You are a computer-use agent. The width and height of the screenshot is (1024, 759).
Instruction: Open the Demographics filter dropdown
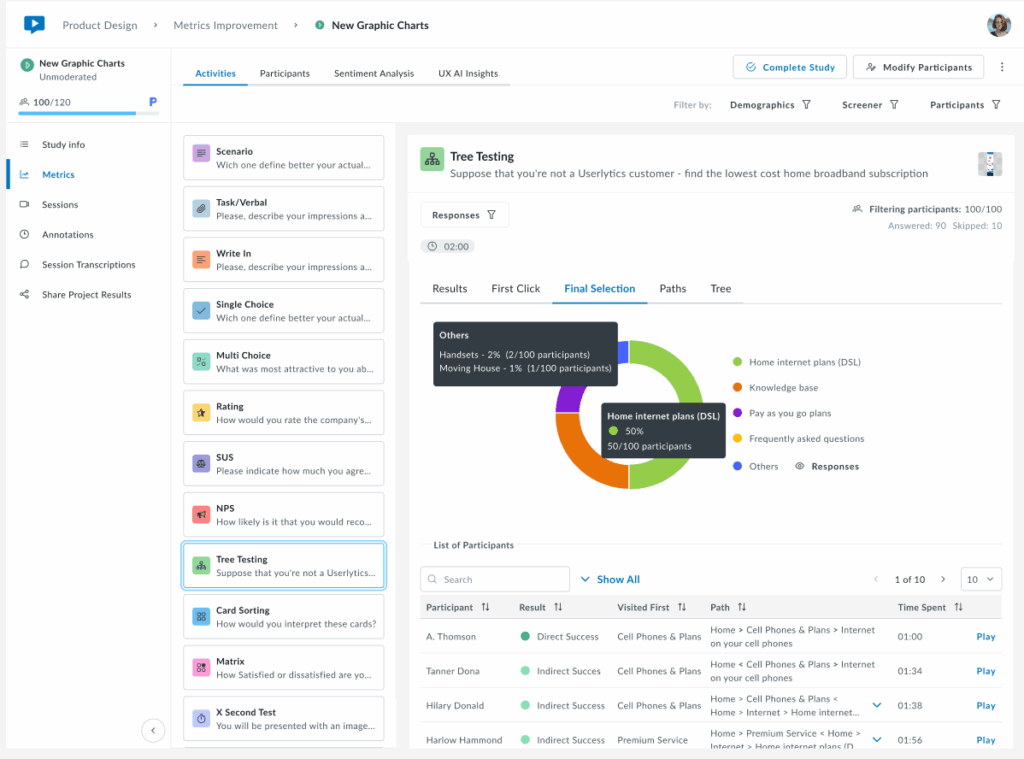tap(770, 105)
